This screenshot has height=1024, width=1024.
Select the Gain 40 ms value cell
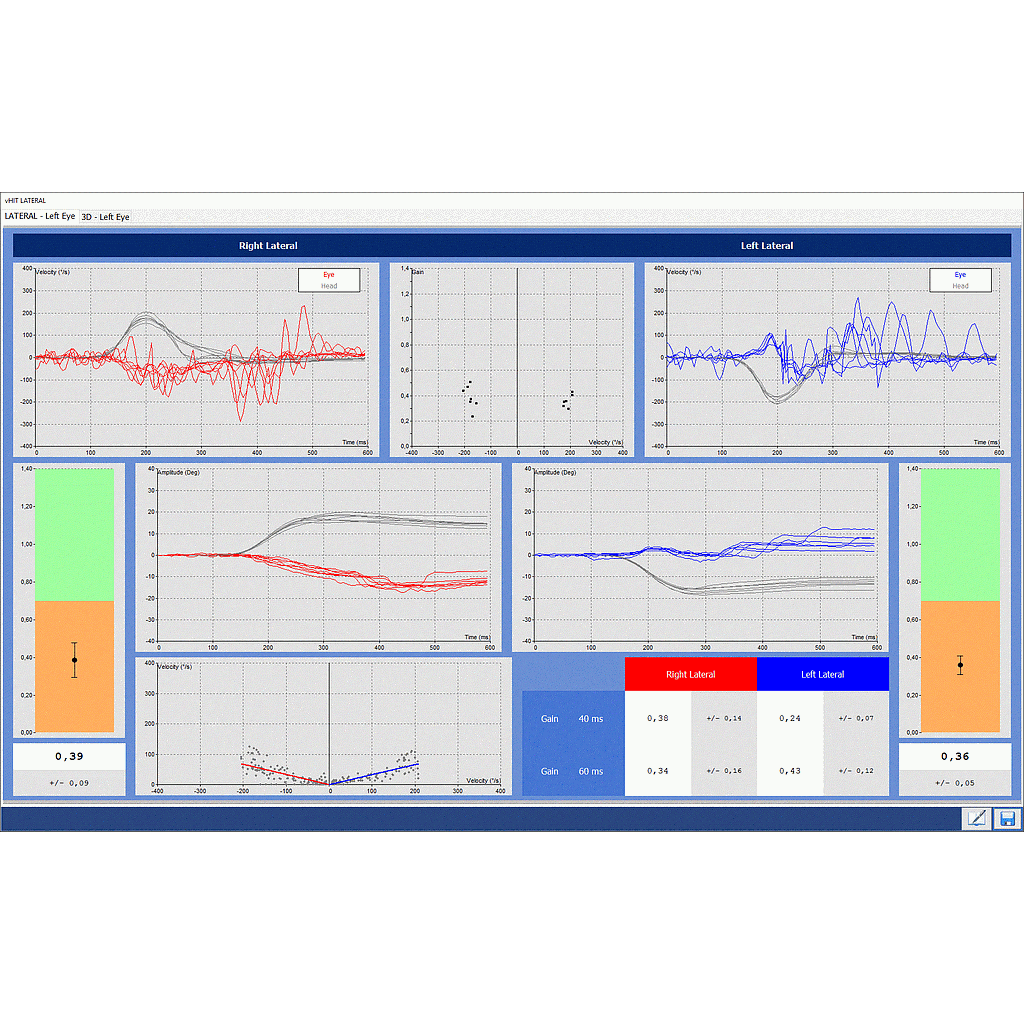coord(657,718)
